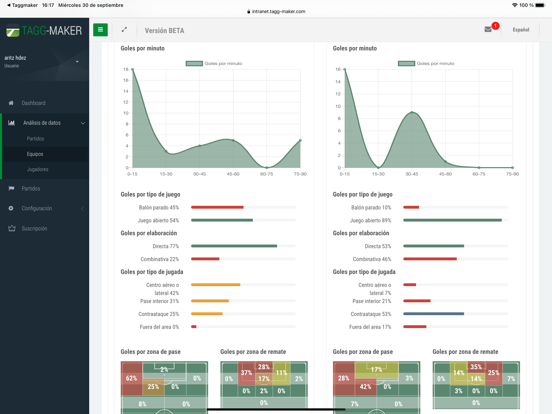This screenshot has width=552, height=414.
Task: Click the Tagg-Maker logo
Action: pyautogui.click(x=44, y=31)
